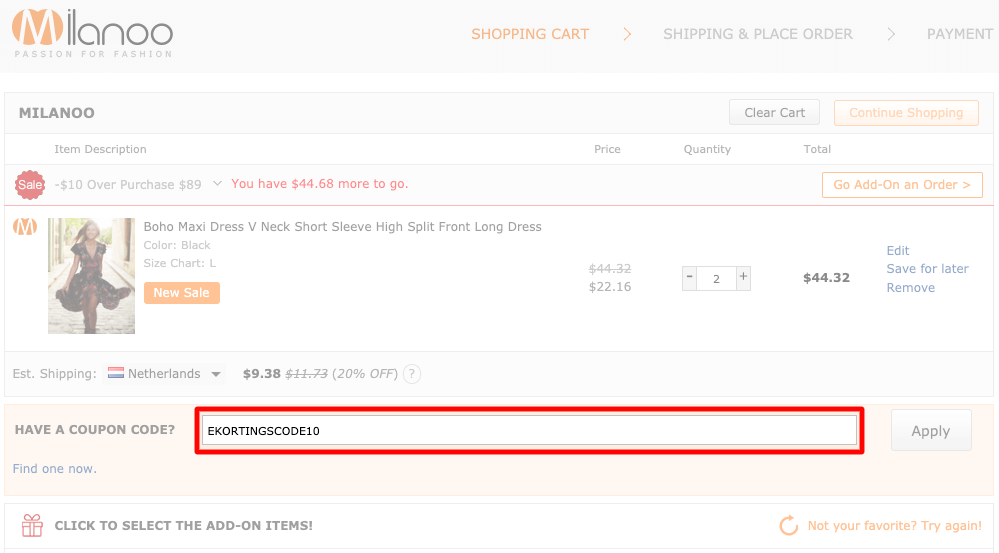Increase quantity with the plus button
Image resolution: width=999 pixels, height=553 pixels.
743,278
